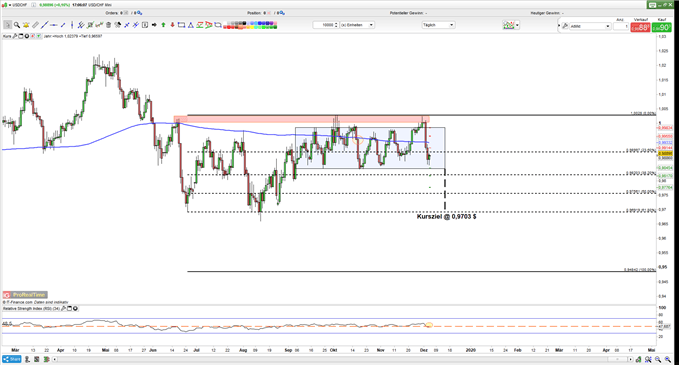Expand the Einheiten units dropdown

pos(357,25)
